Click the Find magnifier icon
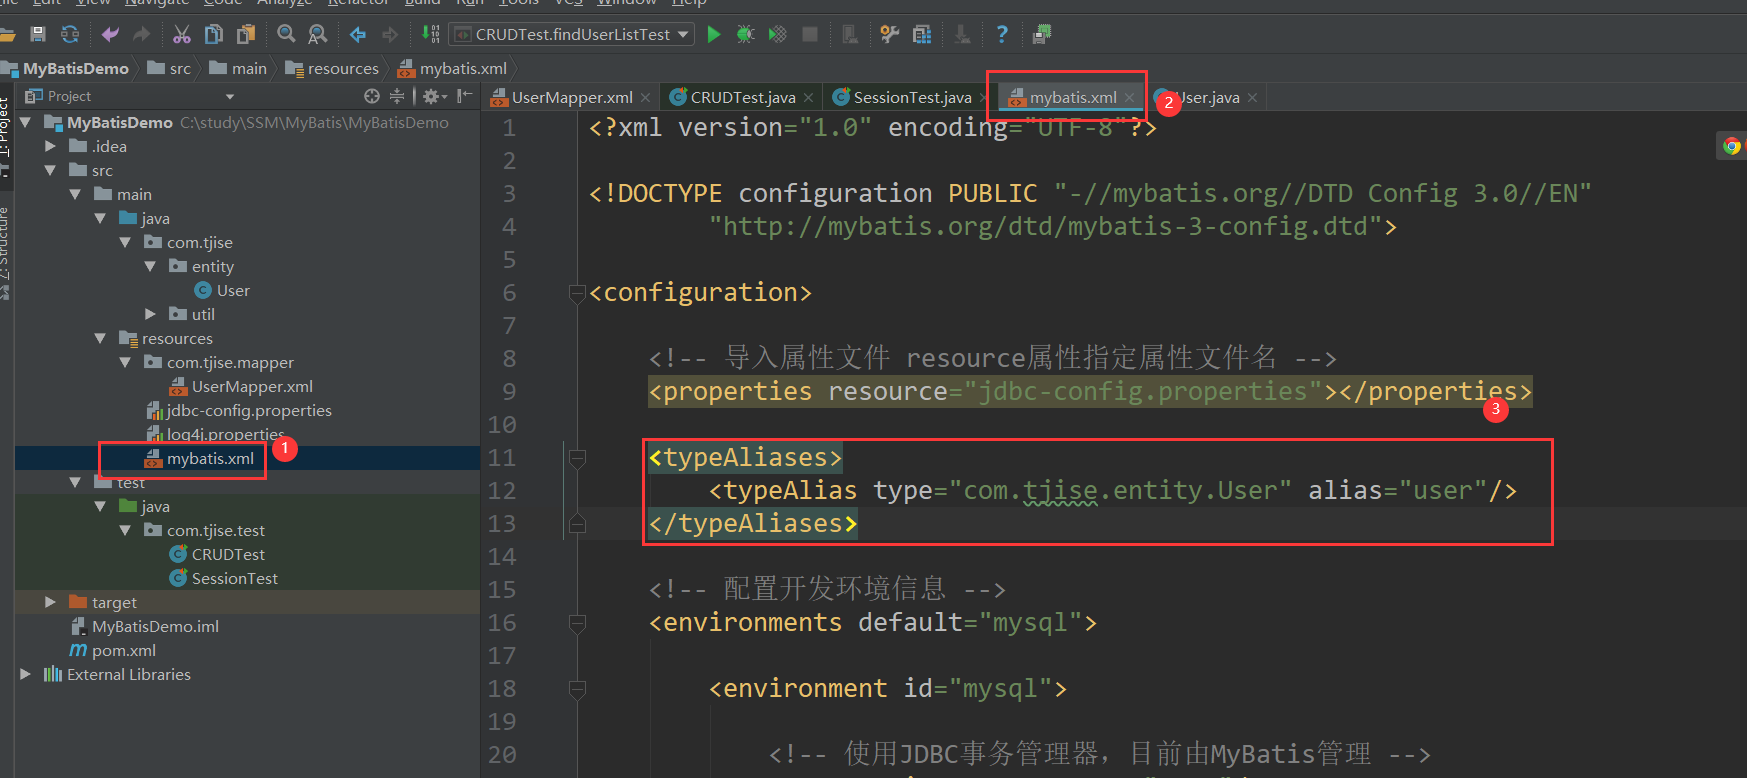The image size is (1747, 778). pyautogui.click(x=286, y=34)
